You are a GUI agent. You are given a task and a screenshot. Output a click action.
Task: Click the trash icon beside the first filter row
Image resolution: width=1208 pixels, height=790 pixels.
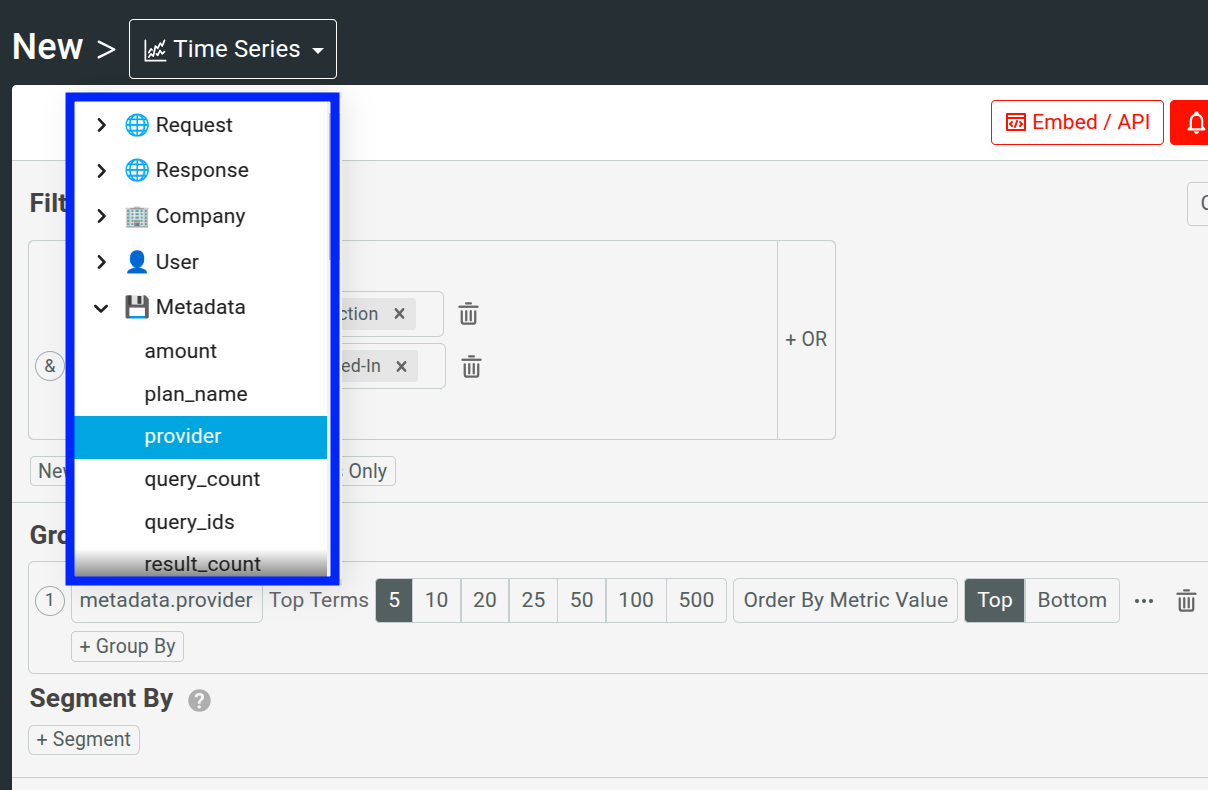[468, 313]
